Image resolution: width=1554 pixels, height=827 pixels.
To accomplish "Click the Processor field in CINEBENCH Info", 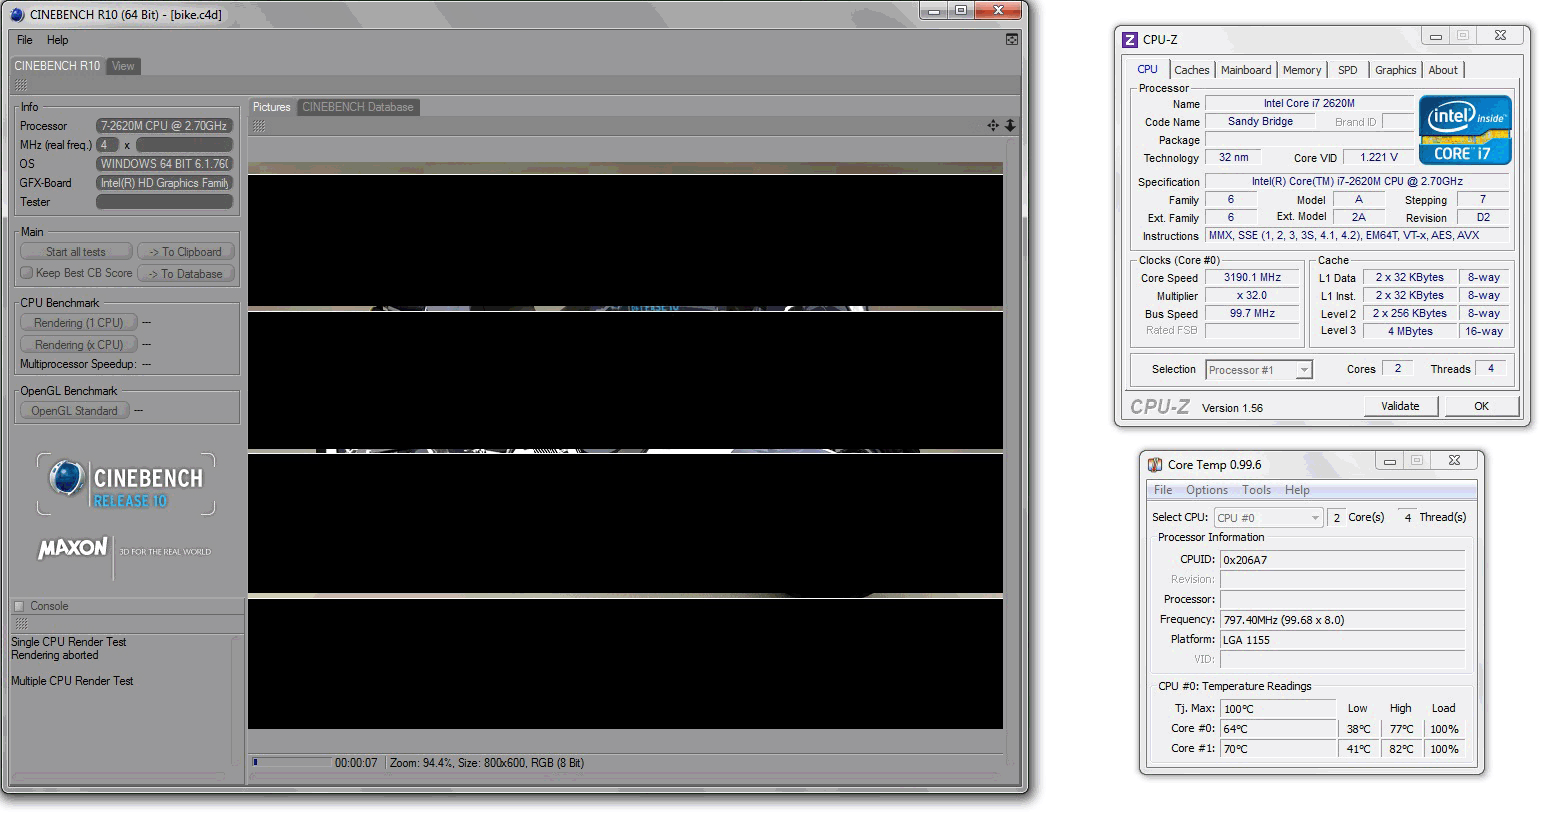I will [164, 126].
